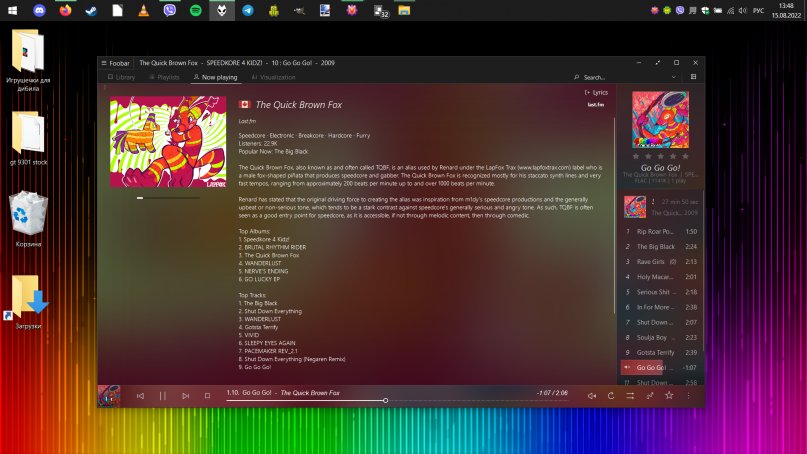
Task: Click the volume speaker icon
Action: [592, 396]
